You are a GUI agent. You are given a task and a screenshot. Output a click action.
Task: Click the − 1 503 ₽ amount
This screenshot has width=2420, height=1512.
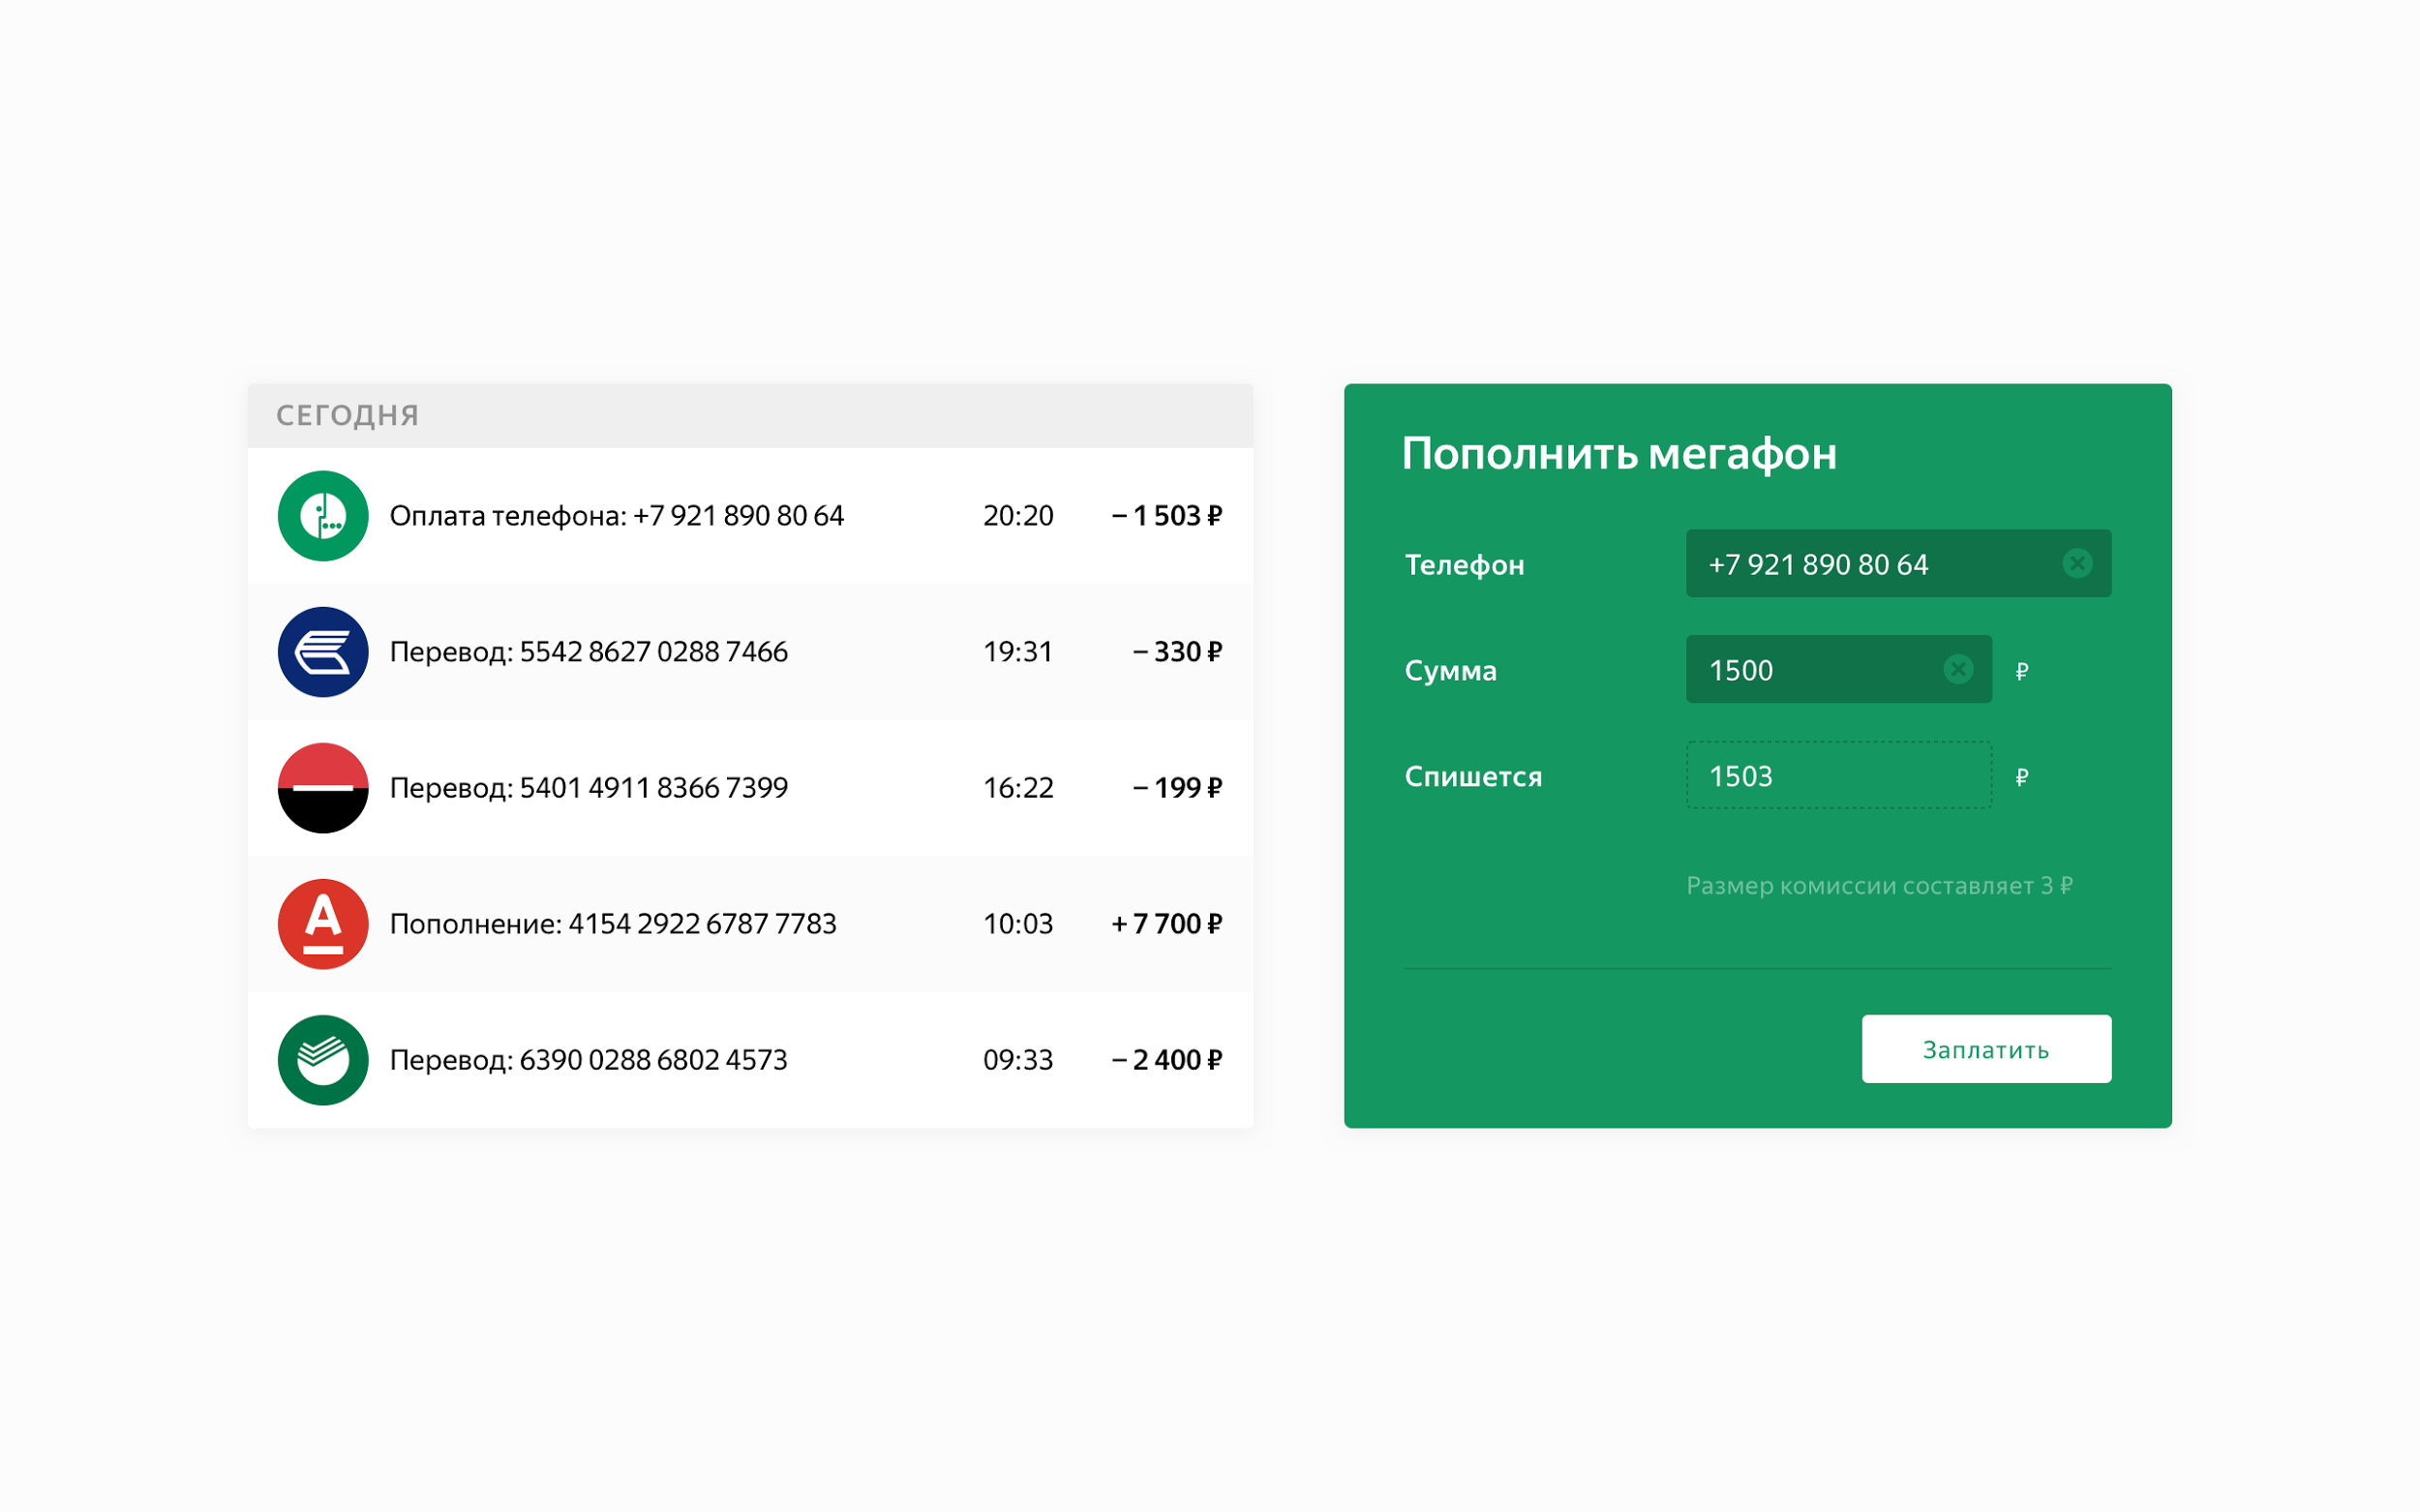tap(1166, 516)
